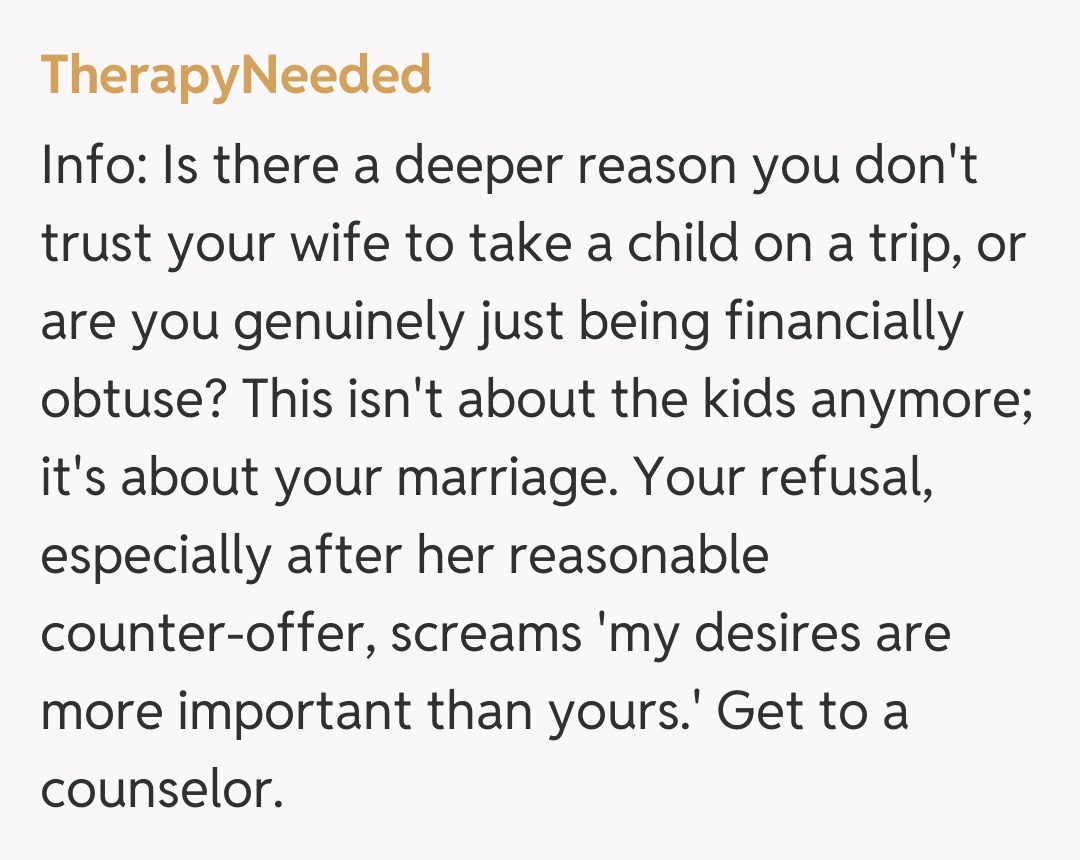Click the word "obtuse?" in the comment

[x=135, y=401]
